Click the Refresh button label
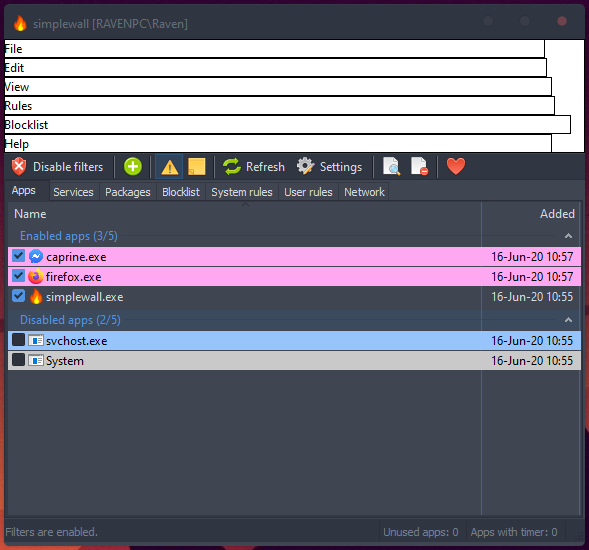 tap(265, 167)
